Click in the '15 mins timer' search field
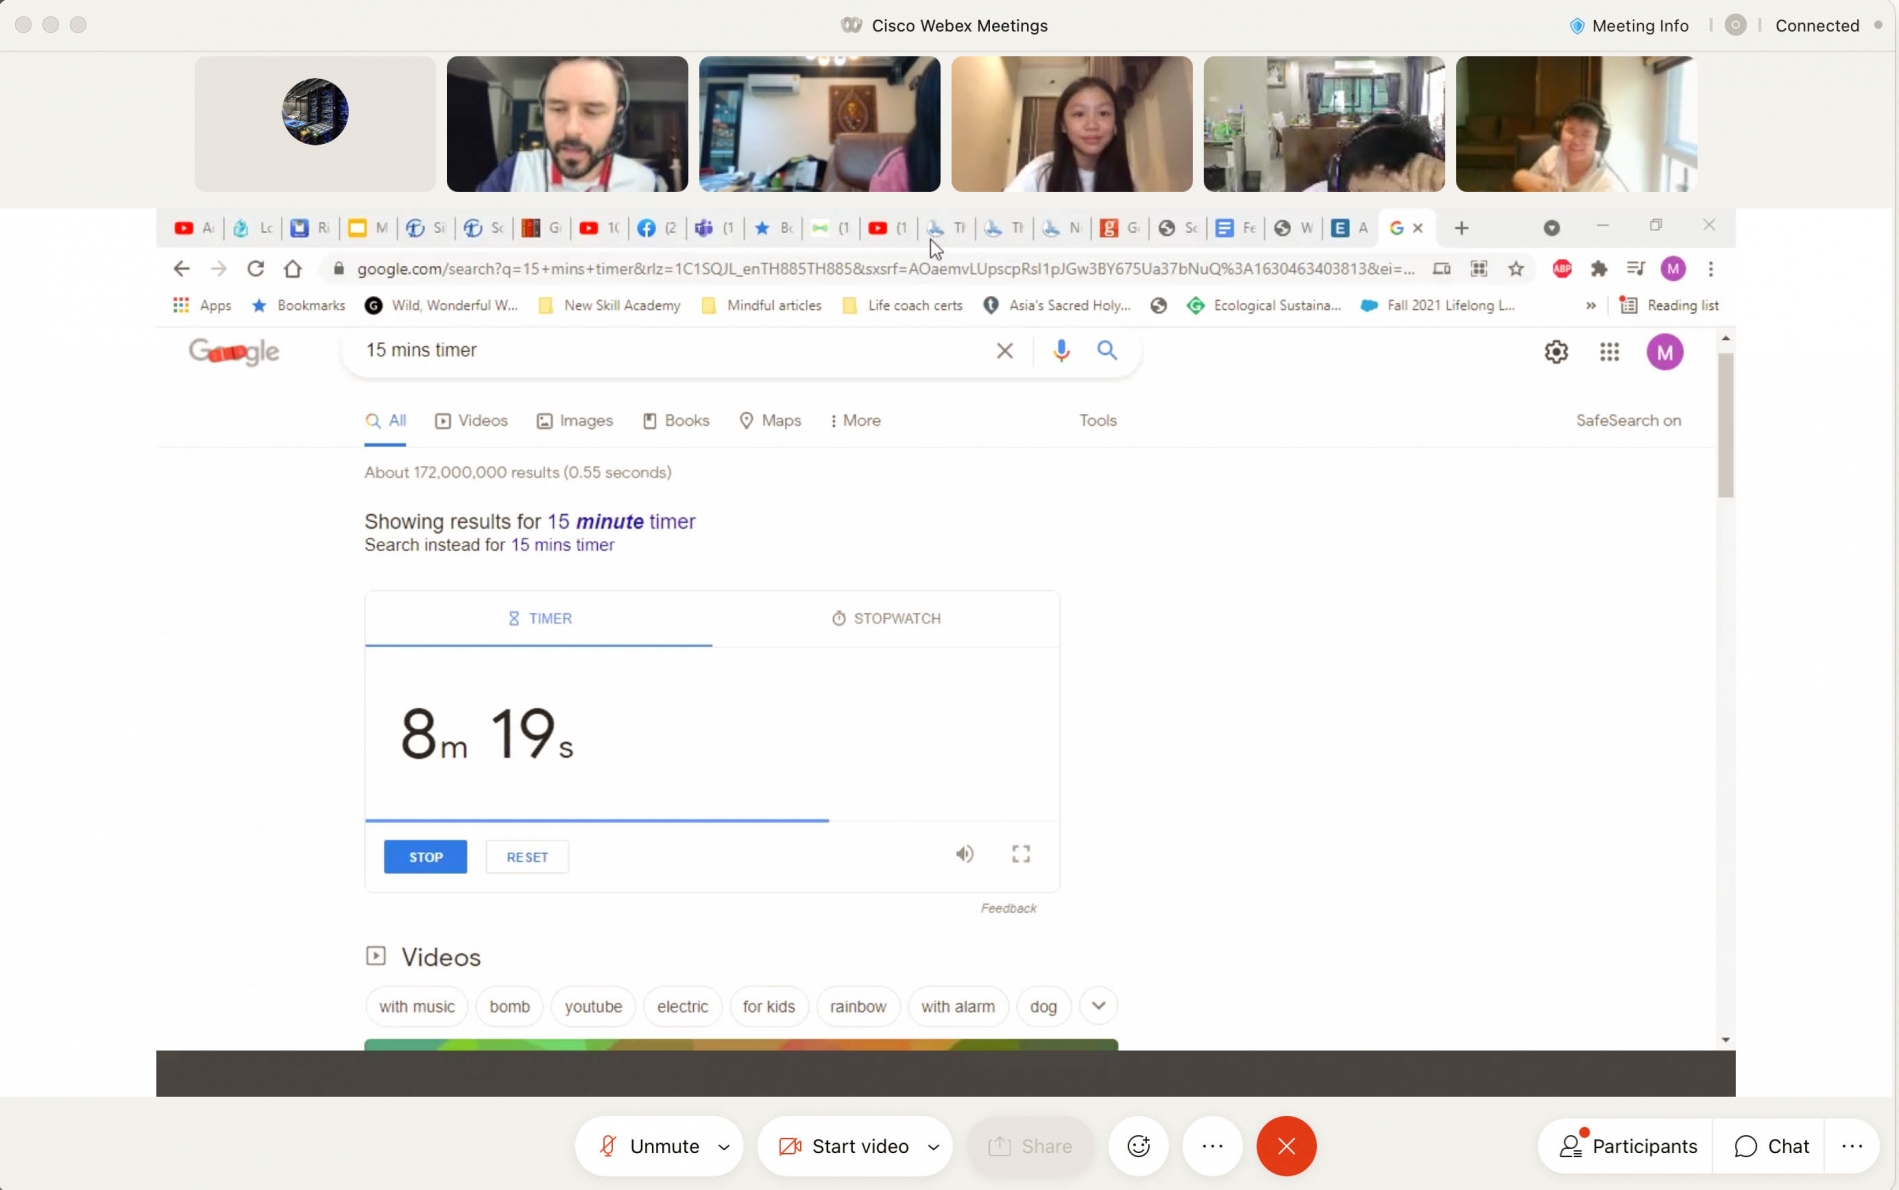Screen dimensions: 1899x1190 (670, 350)
